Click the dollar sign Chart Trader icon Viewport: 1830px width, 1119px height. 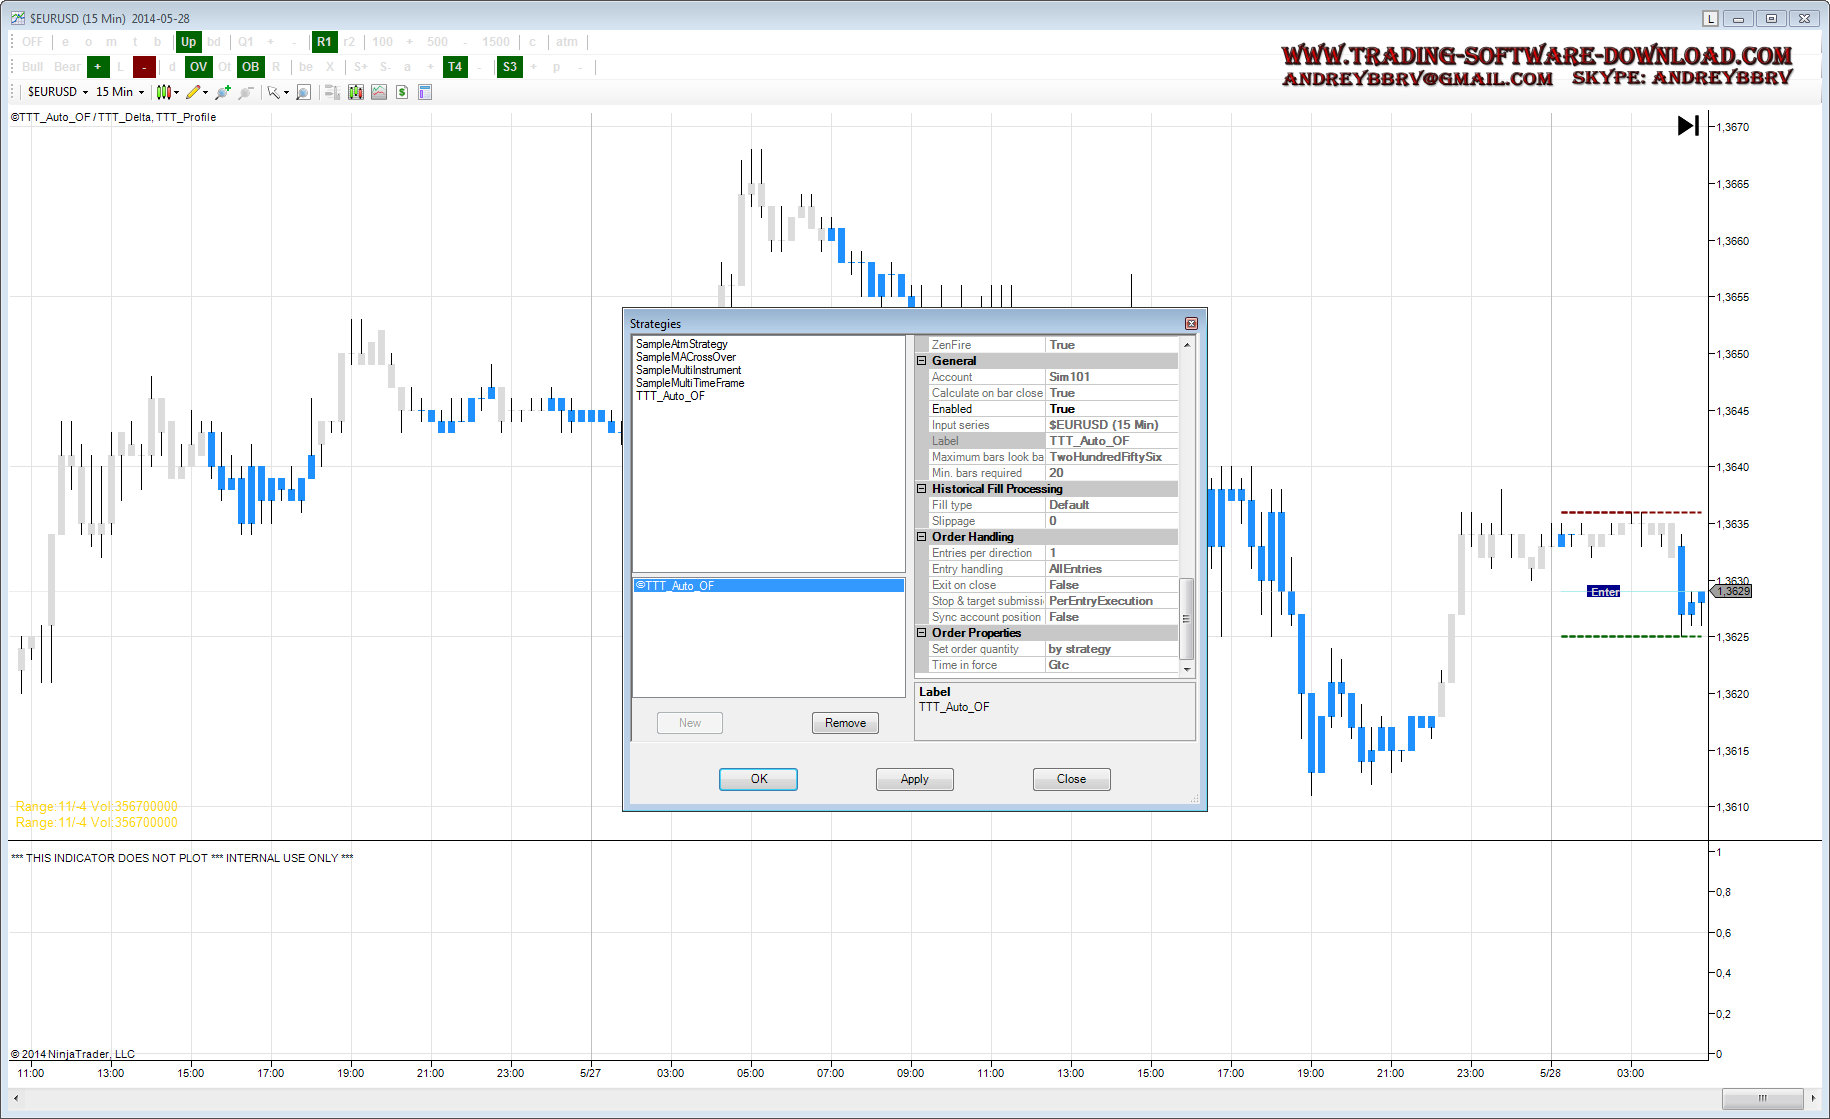click(402, 92)
